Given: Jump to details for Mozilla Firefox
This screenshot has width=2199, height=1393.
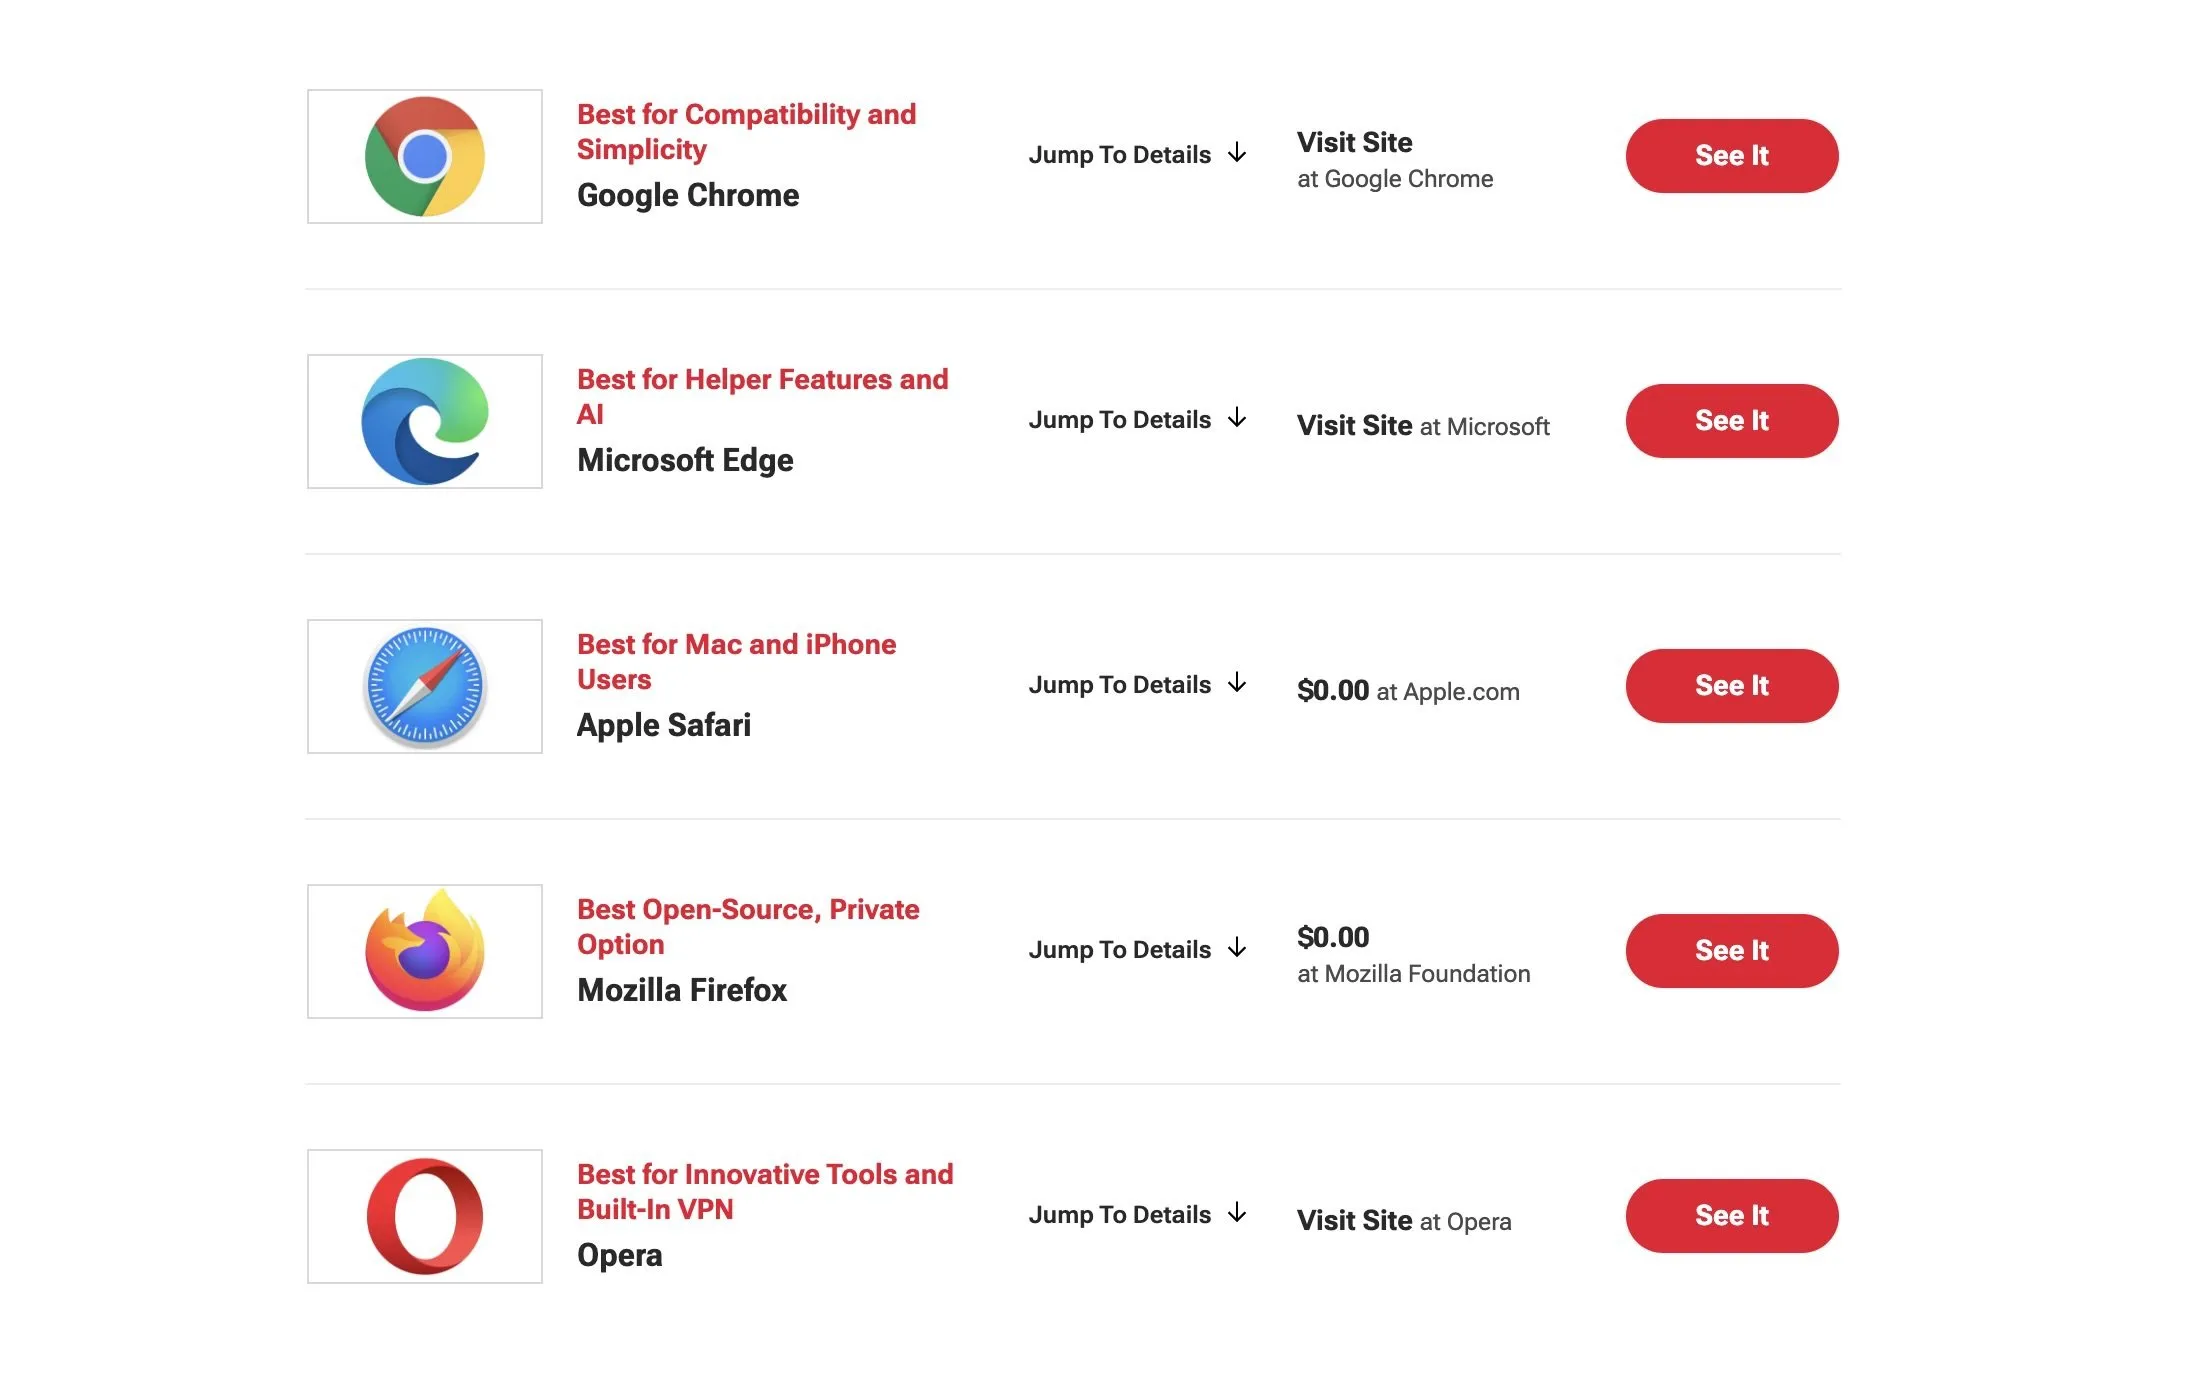Looking at the screenshot, I should (x=1137, y=950).
